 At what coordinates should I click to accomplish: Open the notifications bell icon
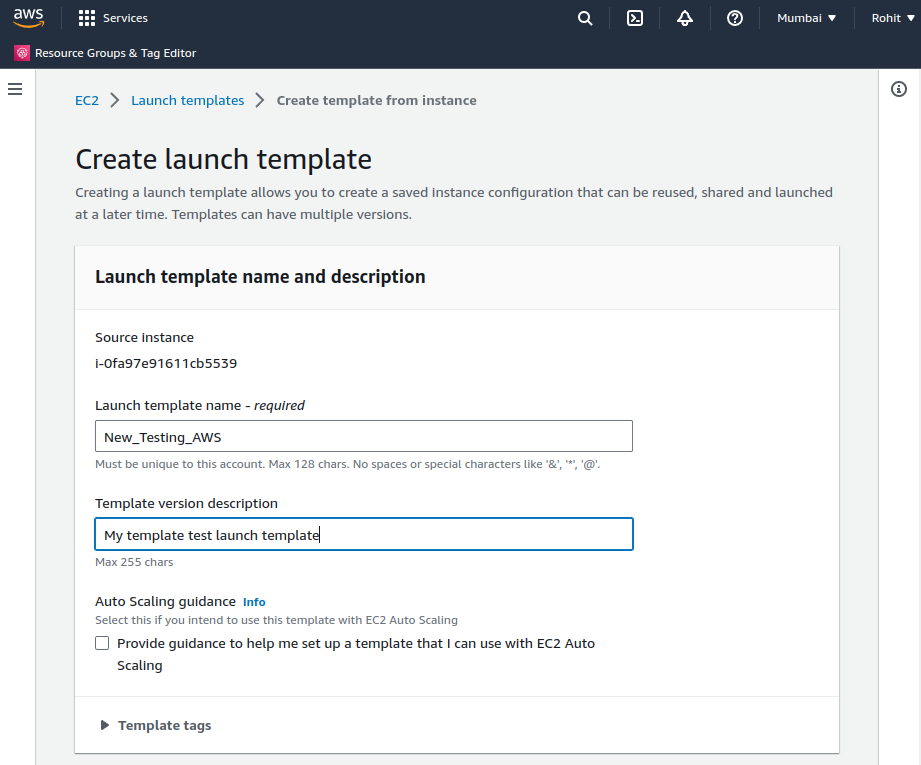685,18
